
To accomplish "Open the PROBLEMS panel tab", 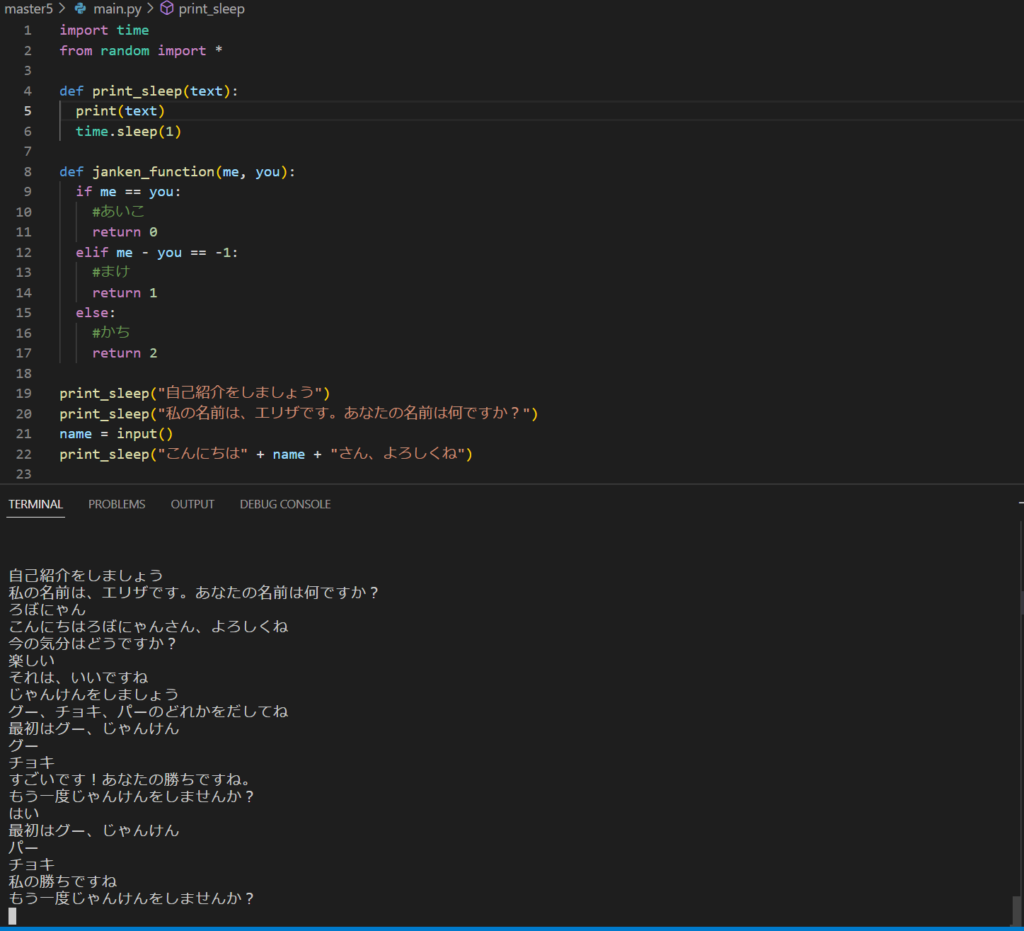I will pyautogui.click(x=116, y=504).
